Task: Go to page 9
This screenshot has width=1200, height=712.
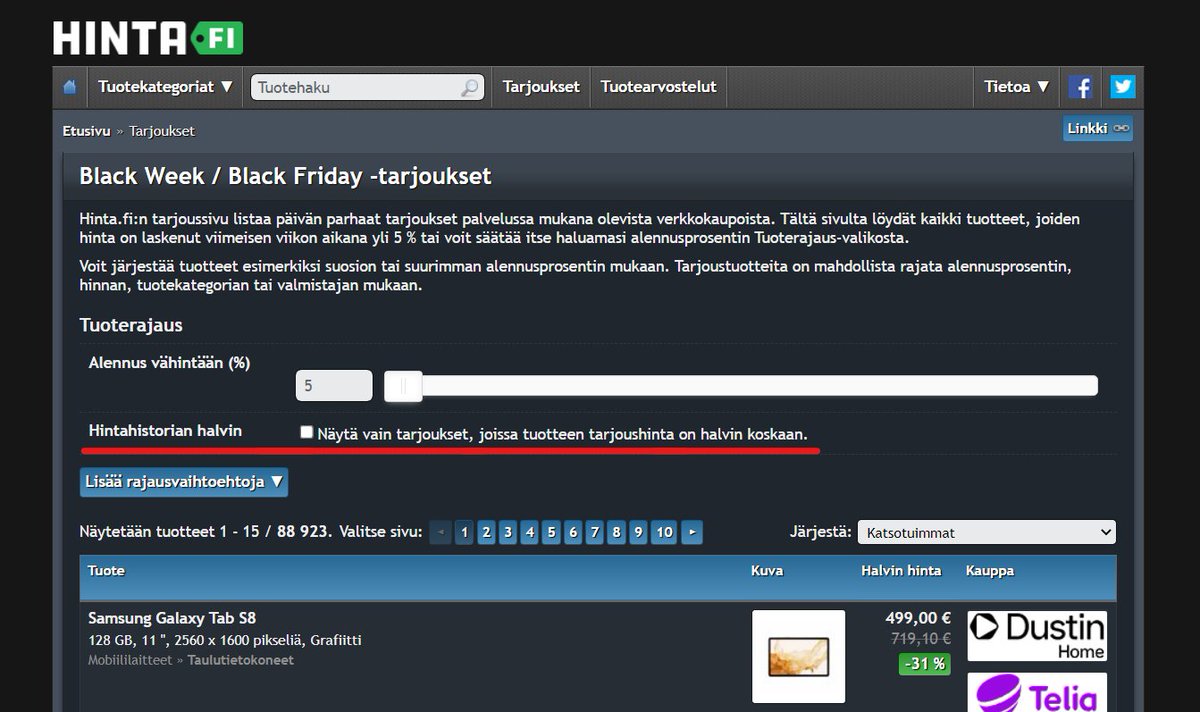Action: coord(639,532)
